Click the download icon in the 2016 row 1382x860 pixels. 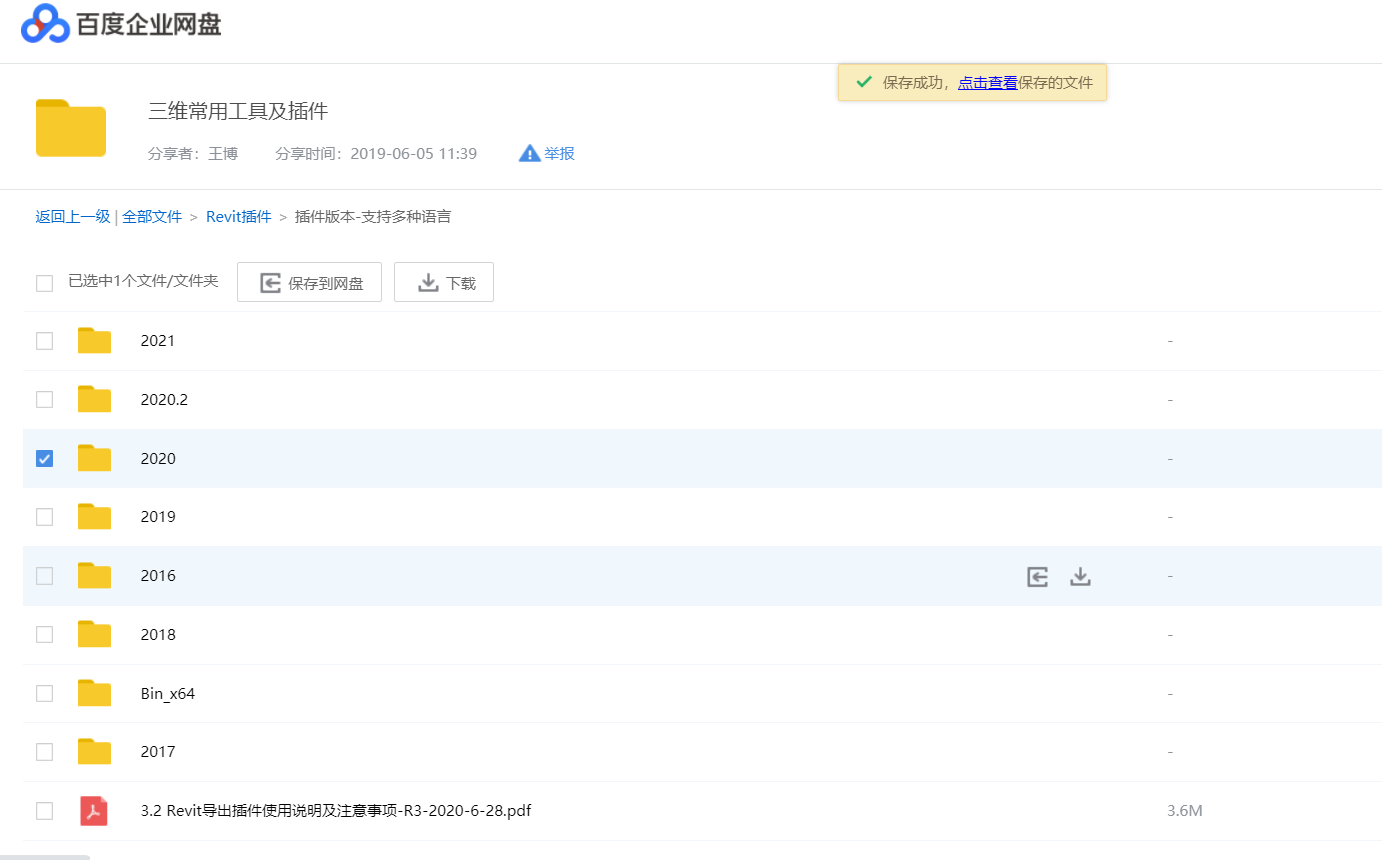(1080, 576)
